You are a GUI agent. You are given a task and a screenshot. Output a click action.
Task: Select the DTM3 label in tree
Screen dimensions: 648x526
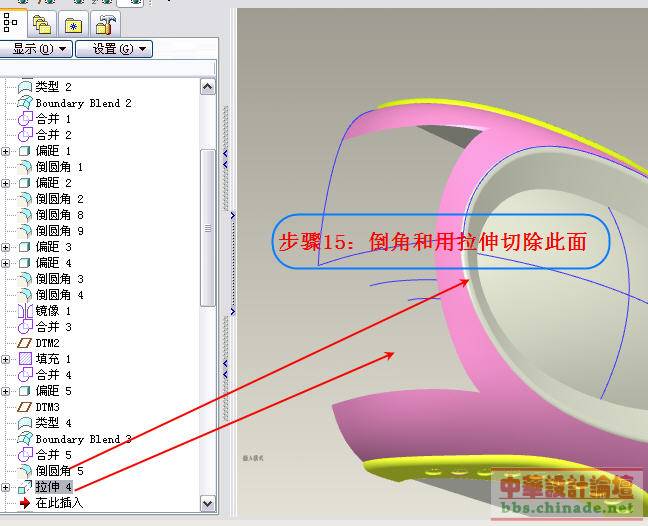48,407
